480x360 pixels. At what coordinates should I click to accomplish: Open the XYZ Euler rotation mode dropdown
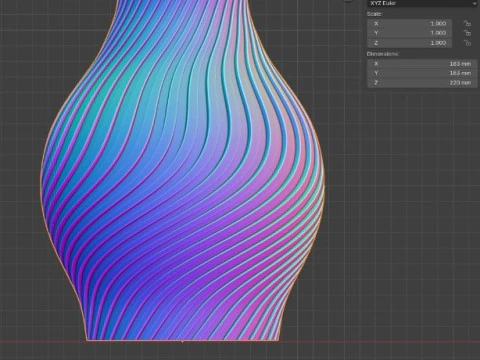423,3
